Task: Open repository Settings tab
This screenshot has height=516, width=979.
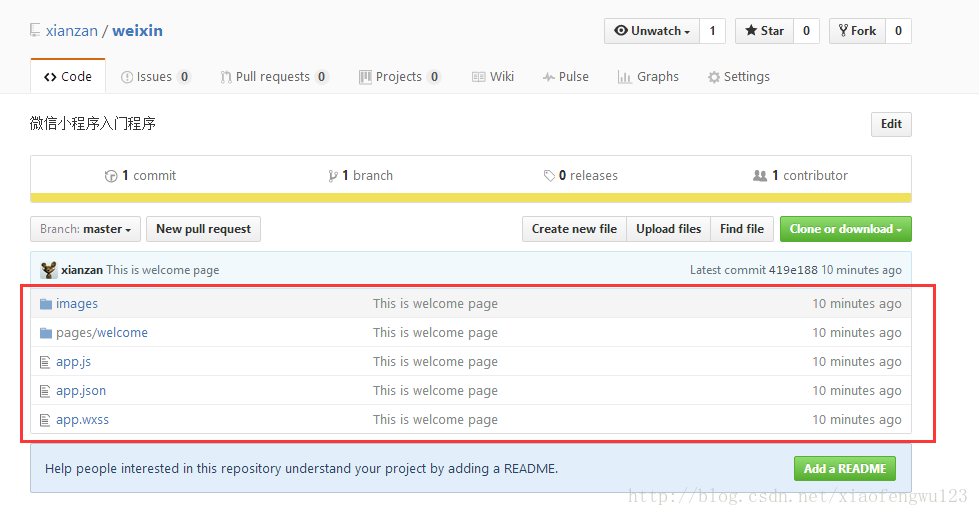Action: coord(739,76)
